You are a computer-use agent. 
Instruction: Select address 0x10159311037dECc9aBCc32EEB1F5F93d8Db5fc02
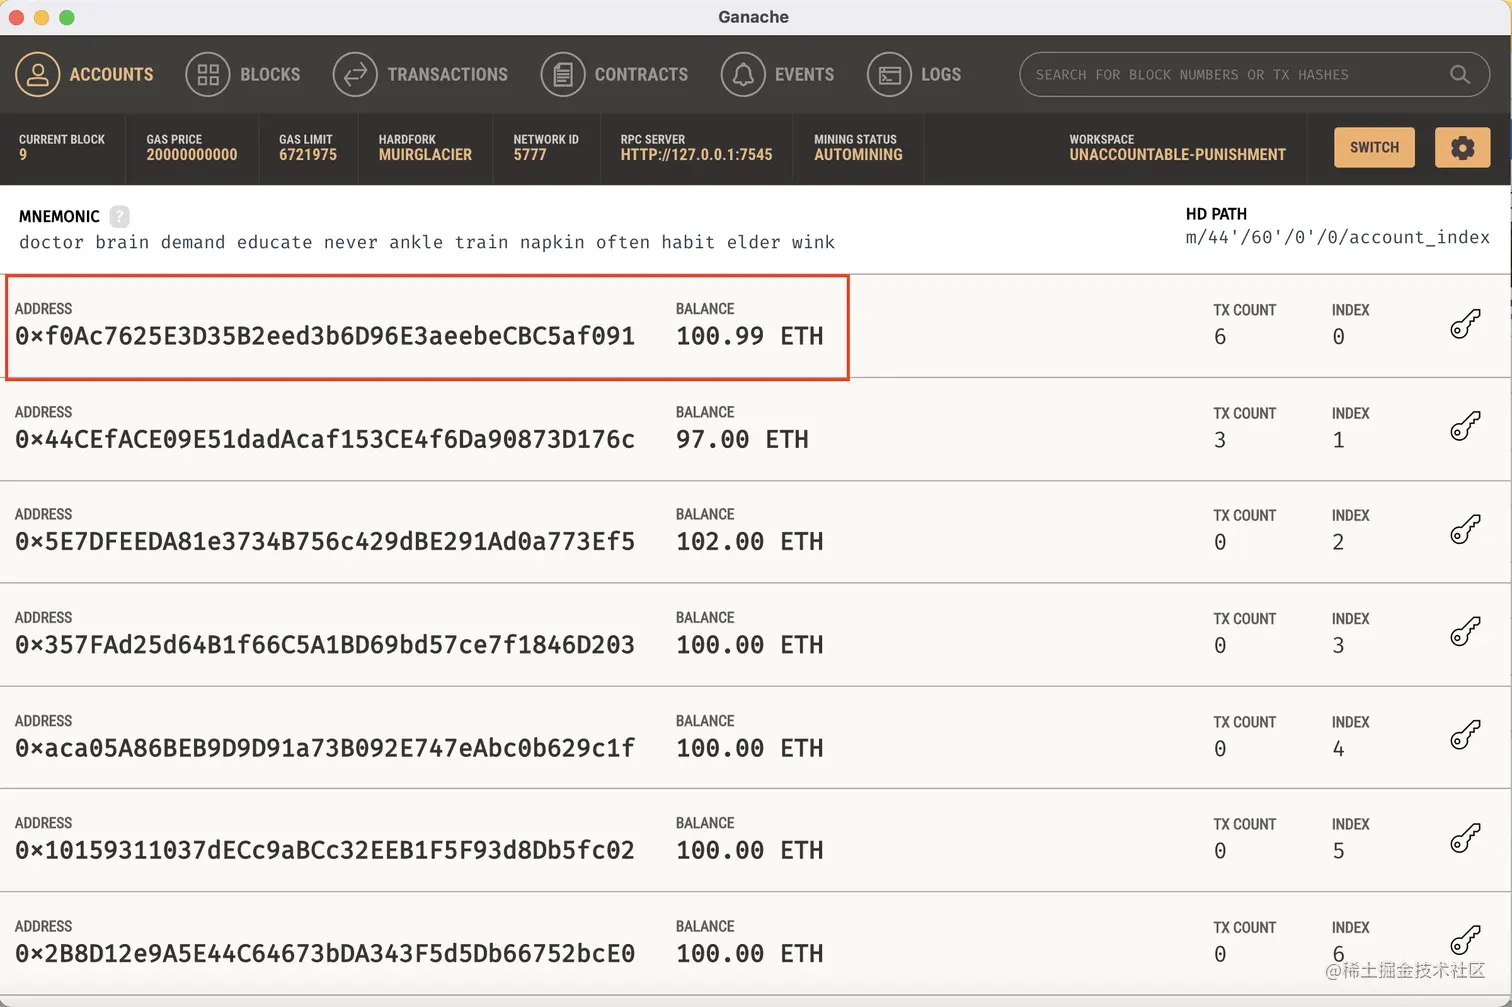(x=325, y=850)
